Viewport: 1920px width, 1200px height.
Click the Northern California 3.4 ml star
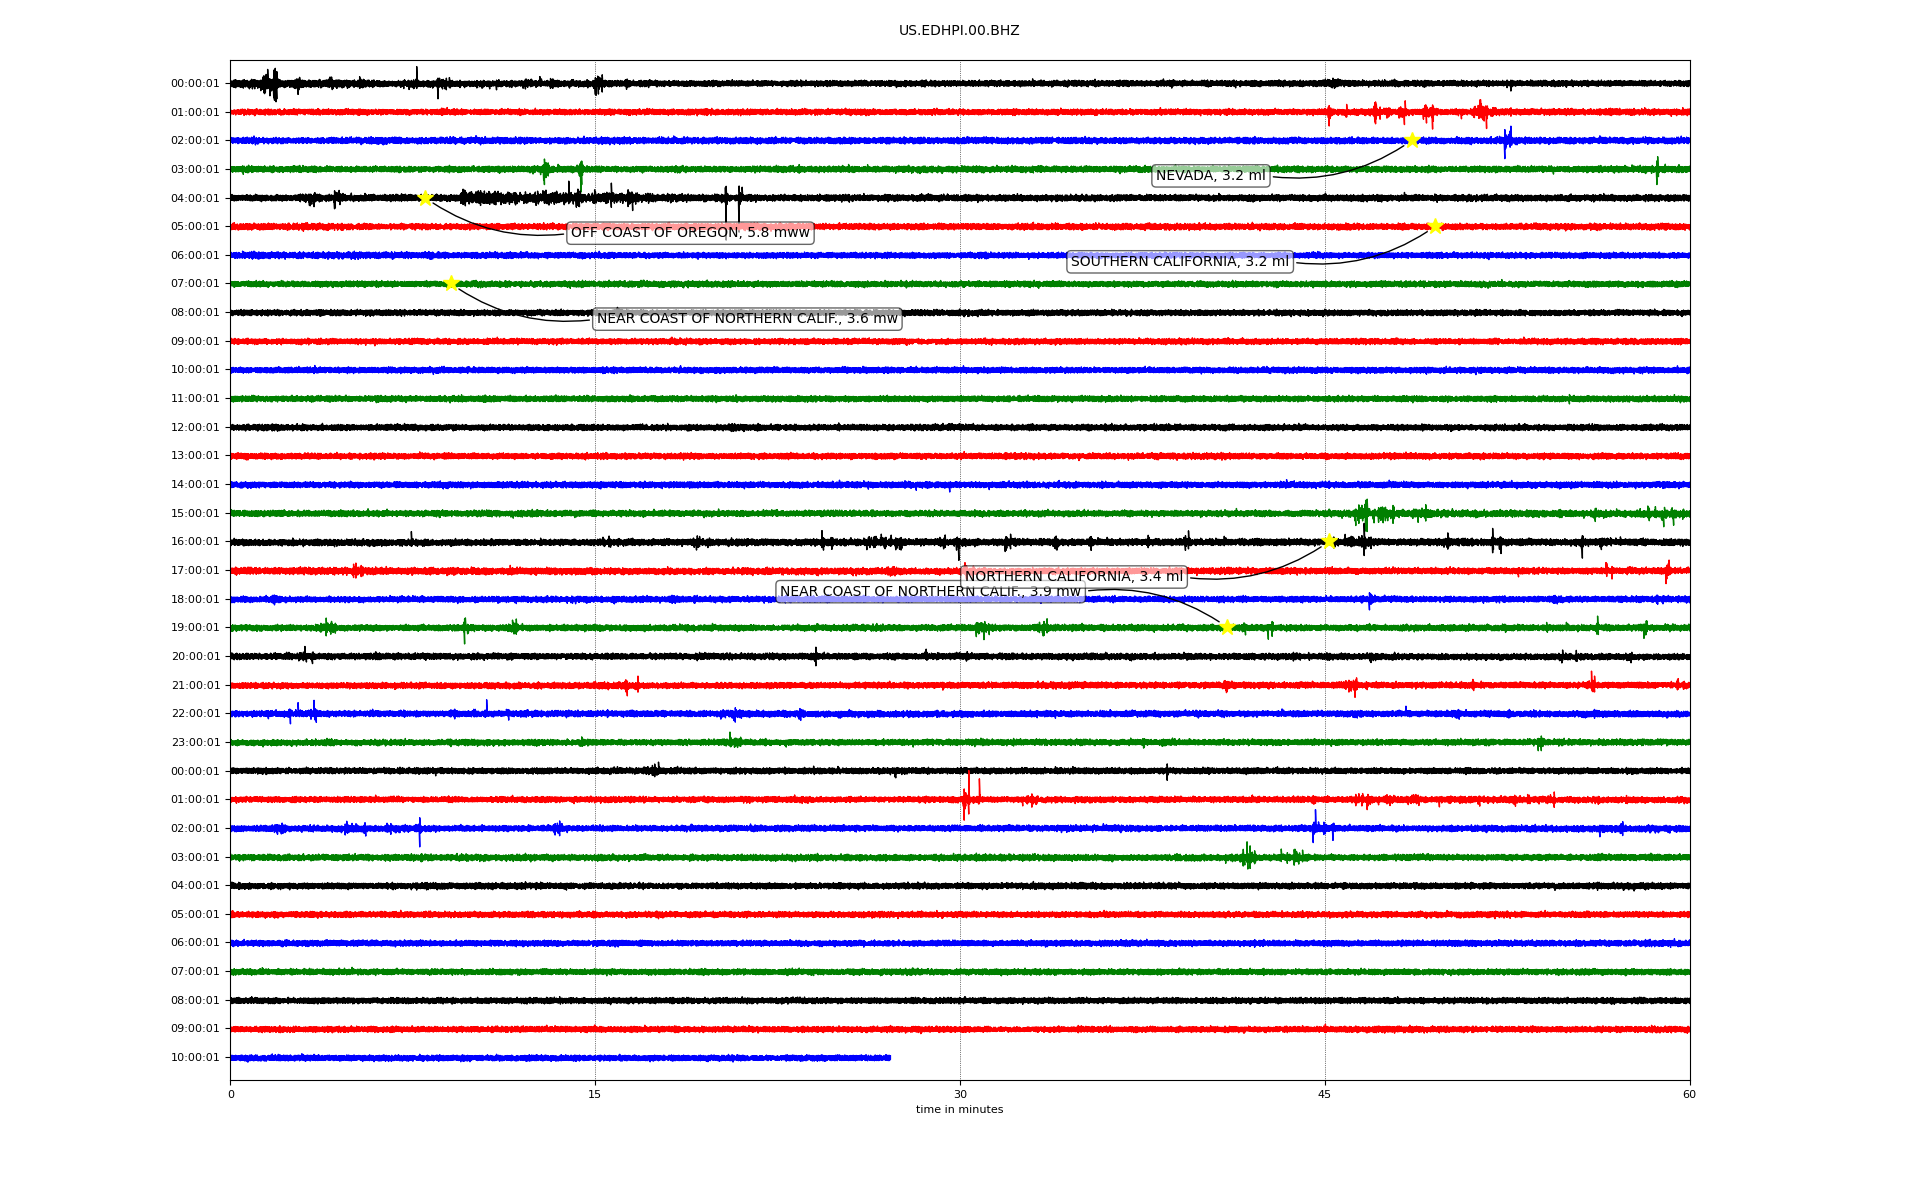(1329, 541)
